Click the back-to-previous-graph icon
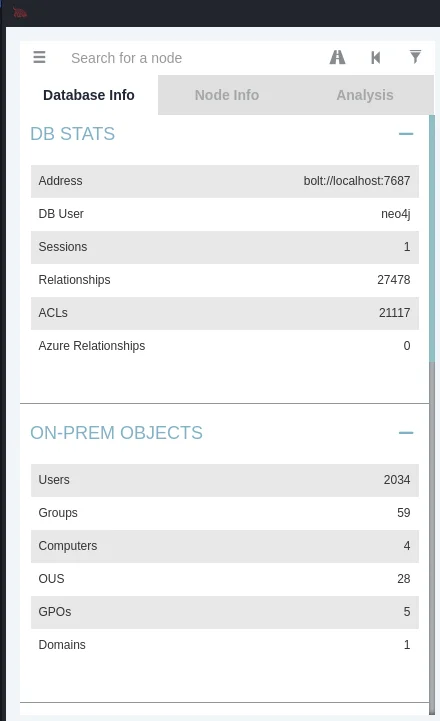 (376, 57)
